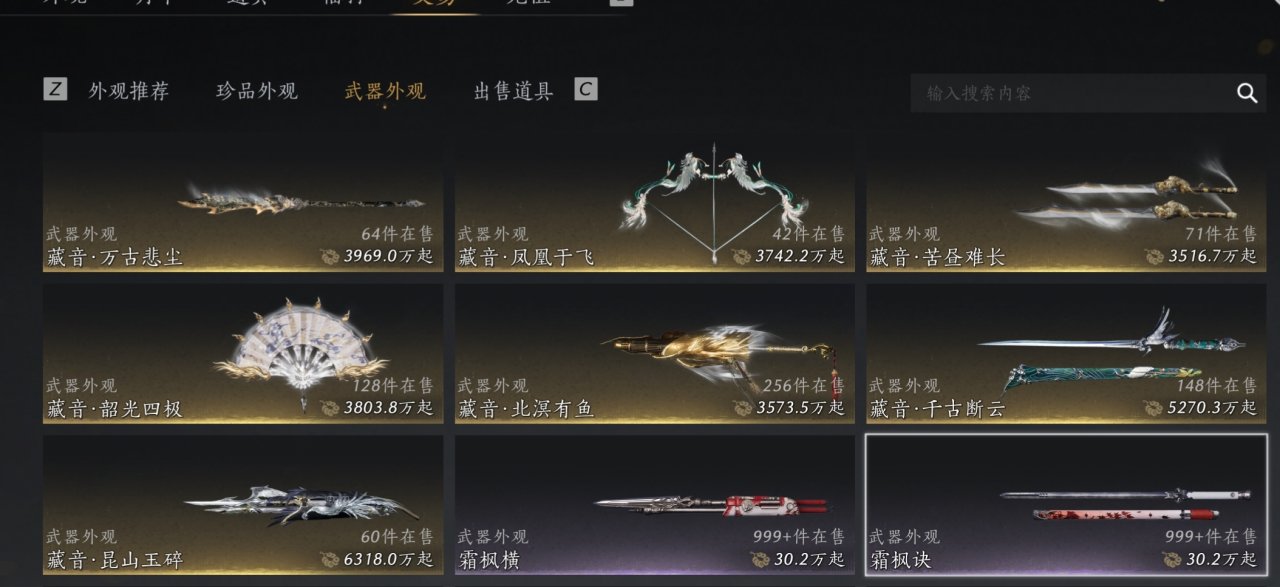Click coin icon beside 3573.5万起 price
The image size is (1280, 587).
(742, 407)
